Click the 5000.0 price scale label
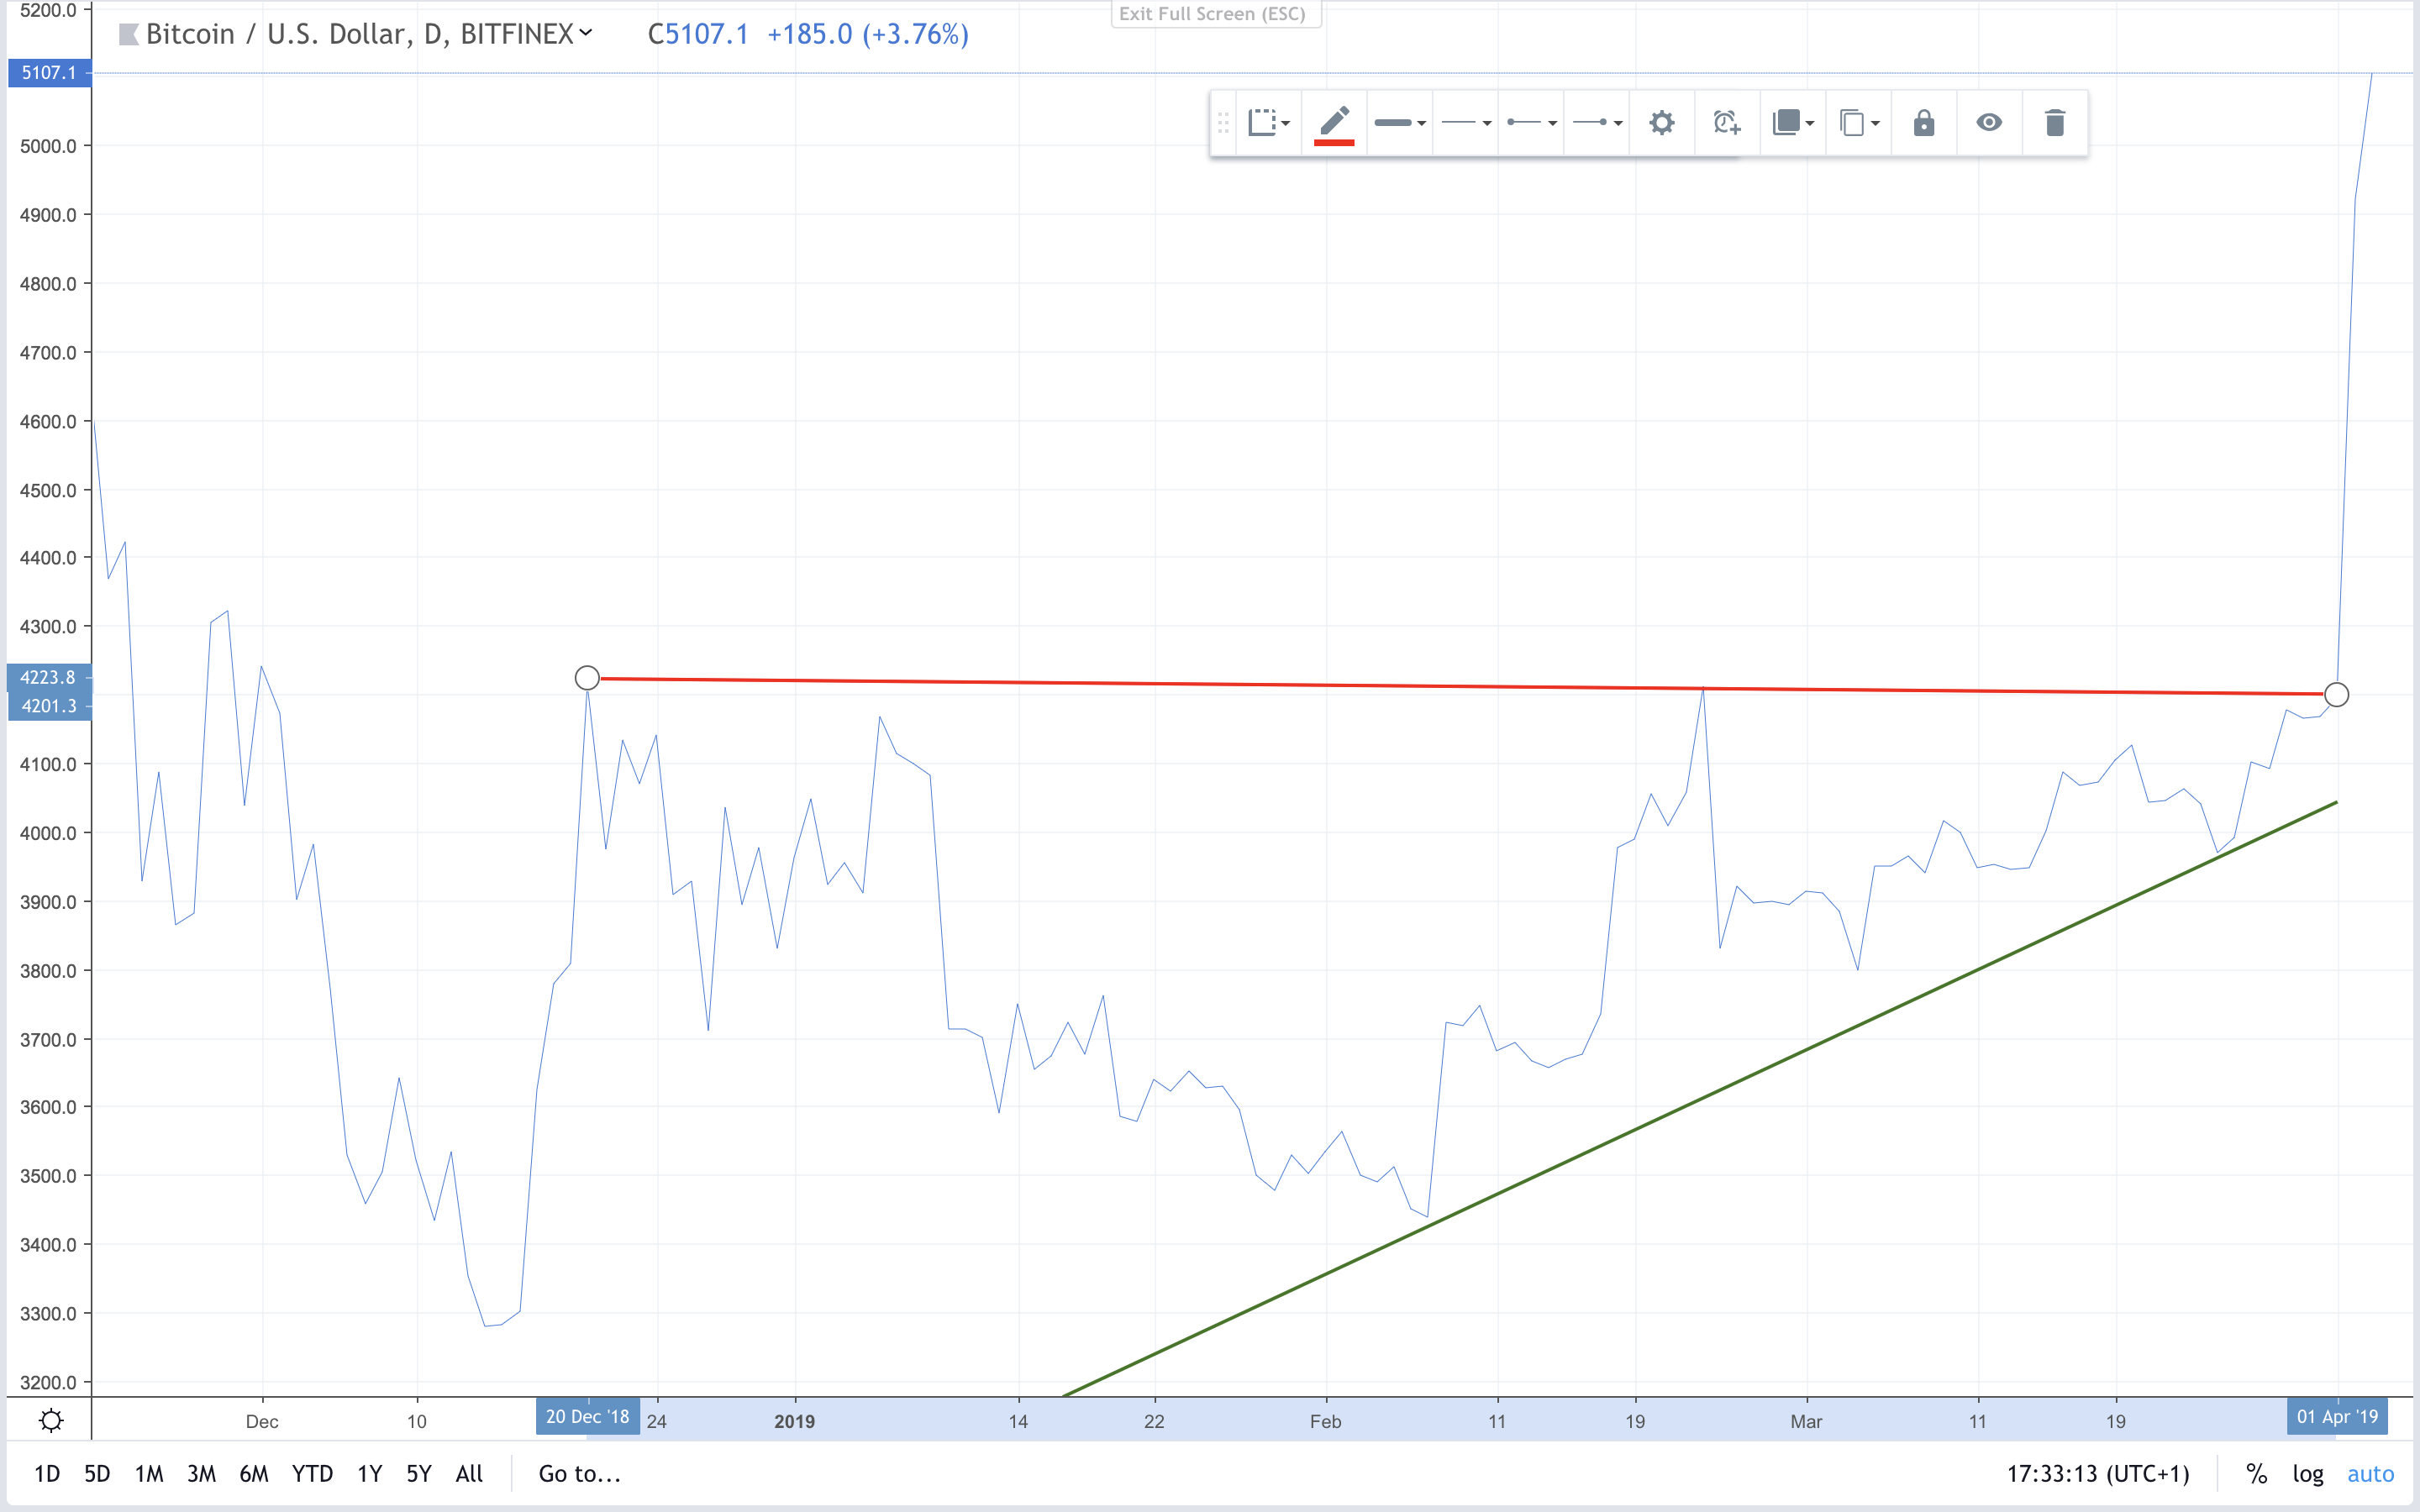The height and width of the screenshot is (1512, 2420). click(48, 146)
